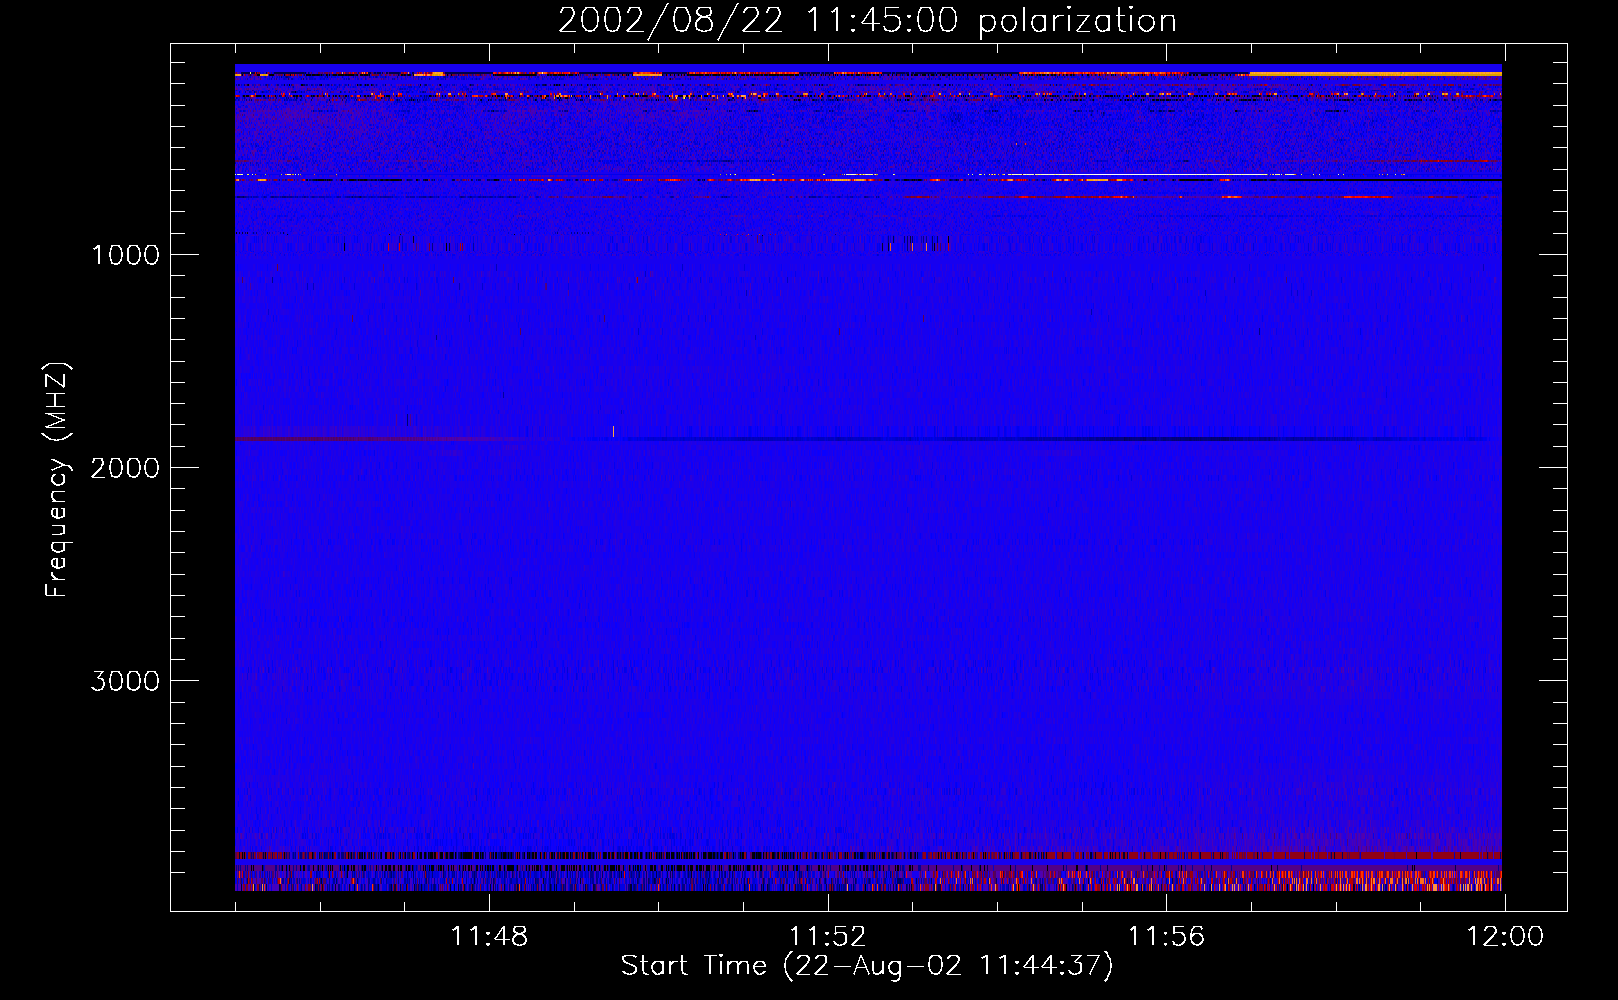
Task: Click the plot title "2002/08/22 11:45:00 polarization"
Action: click(867, 21)
